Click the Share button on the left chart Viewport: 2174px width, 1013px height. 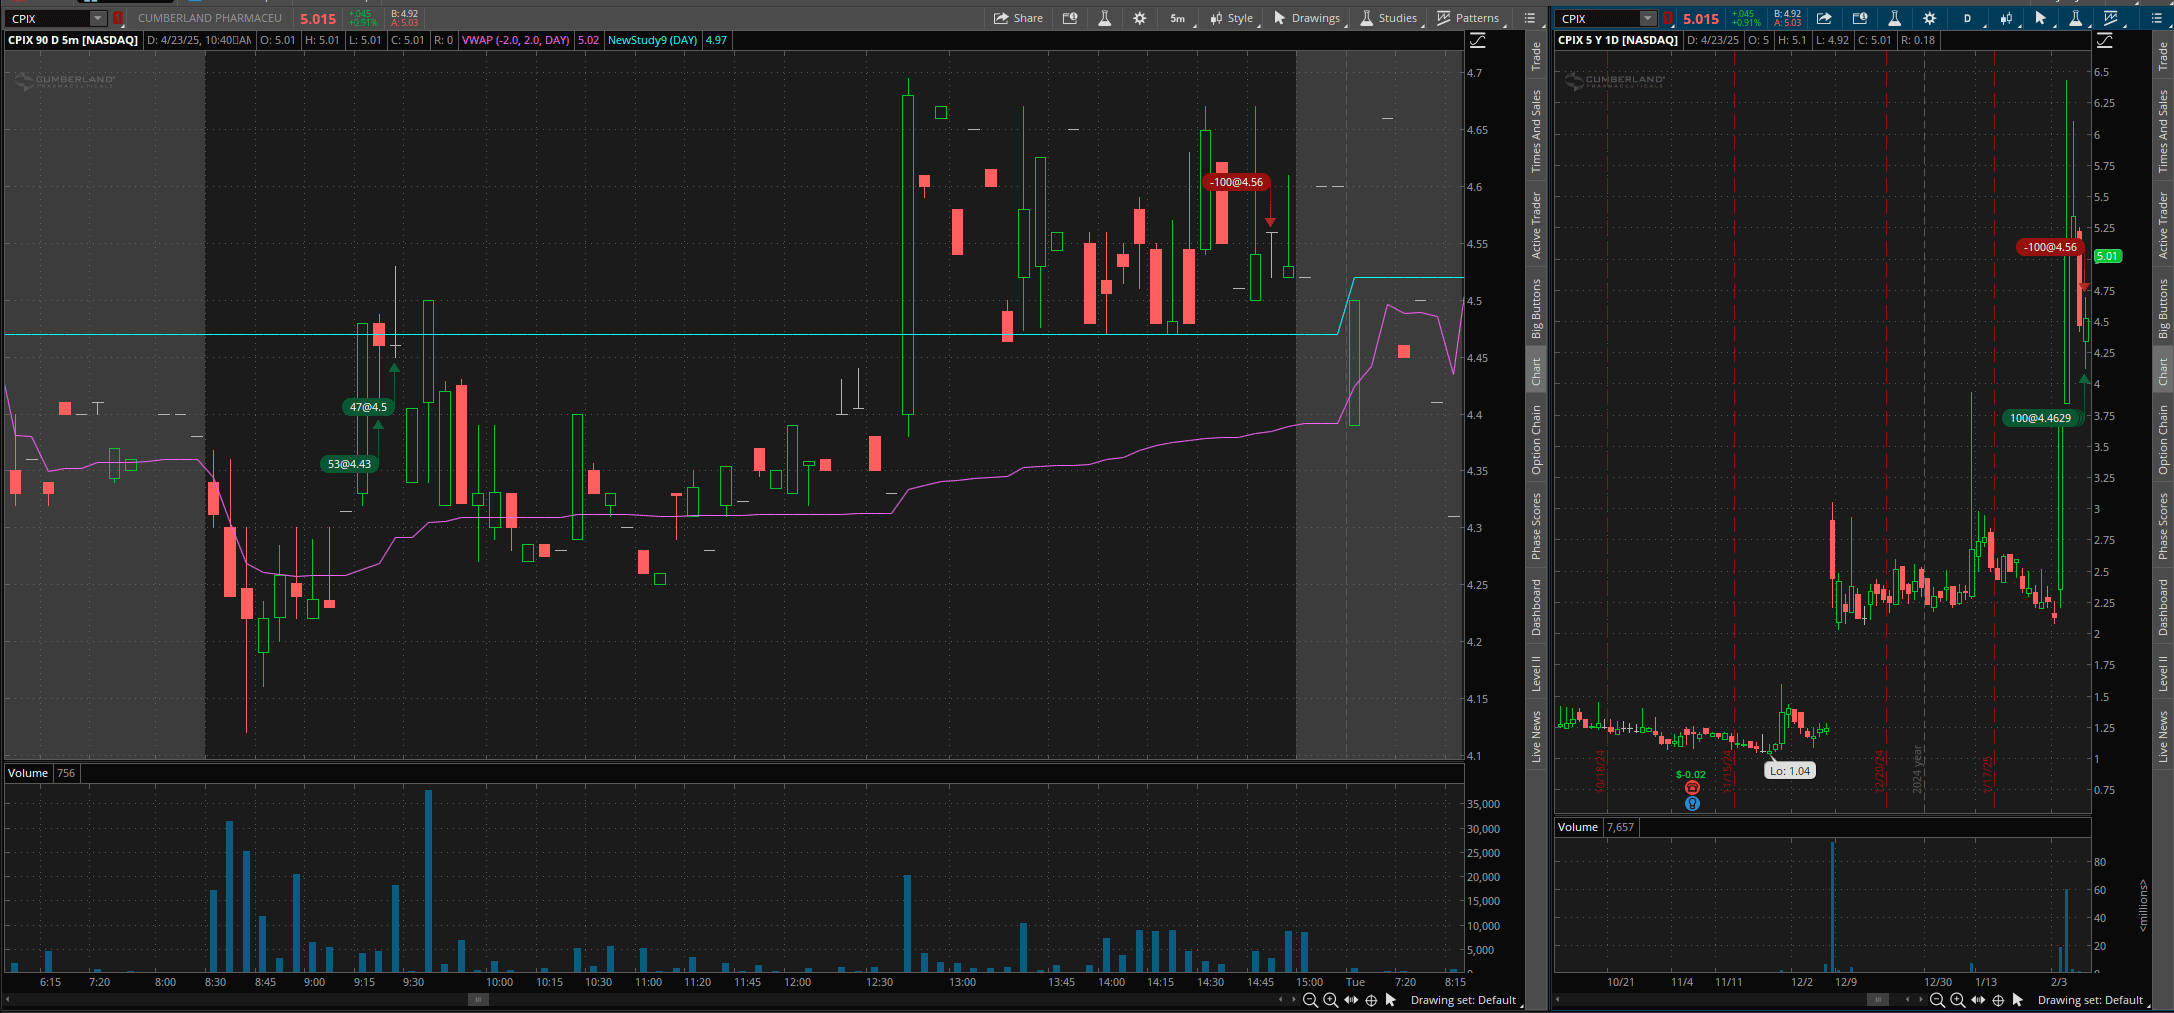tap(1018, 18)
